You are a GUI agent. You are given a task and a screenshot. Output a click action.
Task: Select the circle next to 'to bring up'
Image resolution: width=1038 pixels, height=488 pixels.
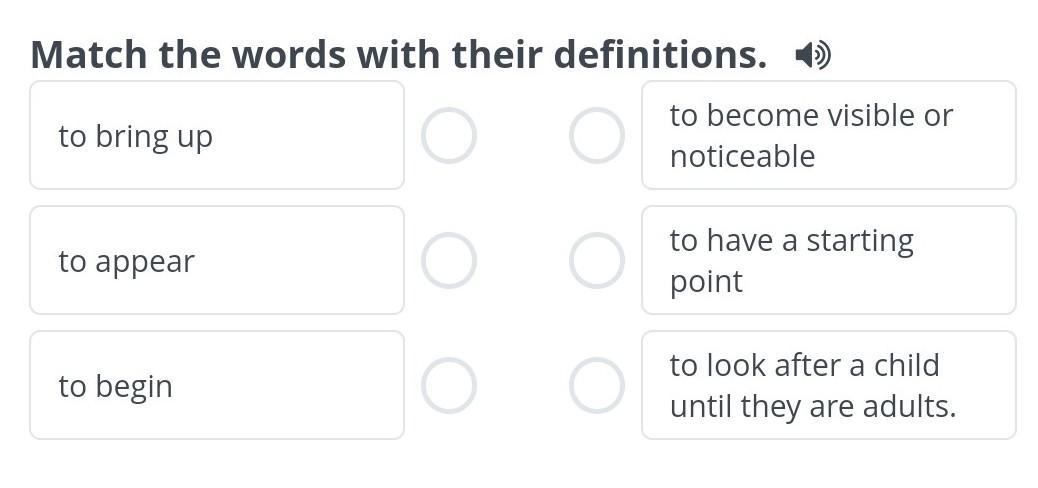448,136
